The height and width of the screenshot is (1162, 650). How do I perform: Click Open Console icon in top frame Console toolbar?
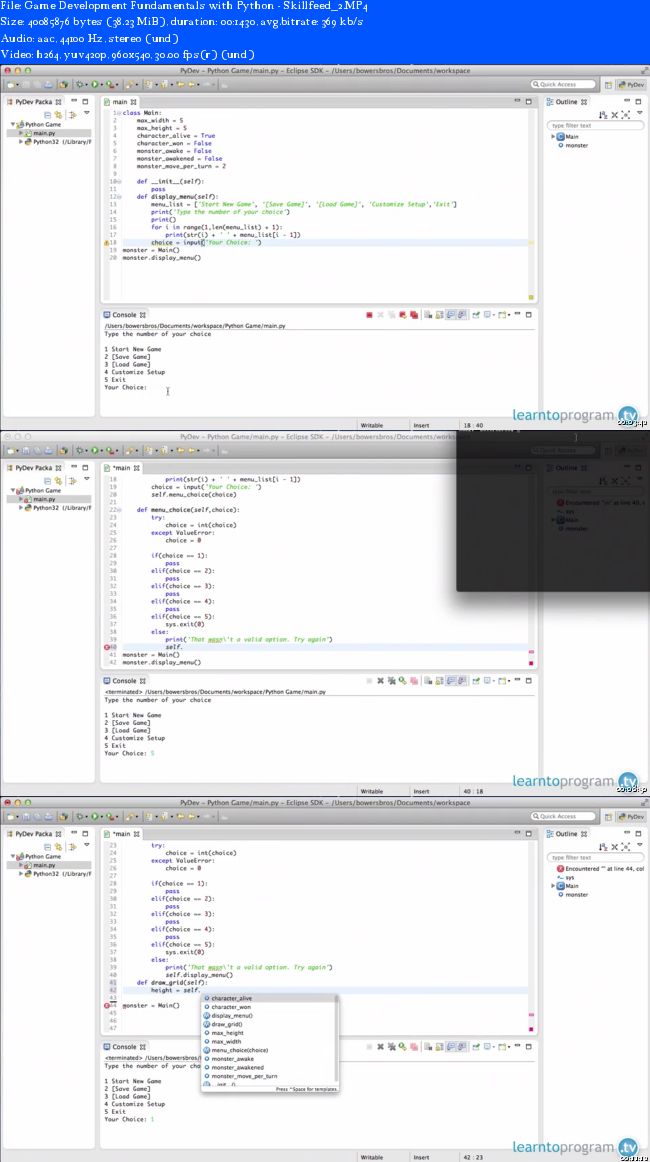coord(503,315)
